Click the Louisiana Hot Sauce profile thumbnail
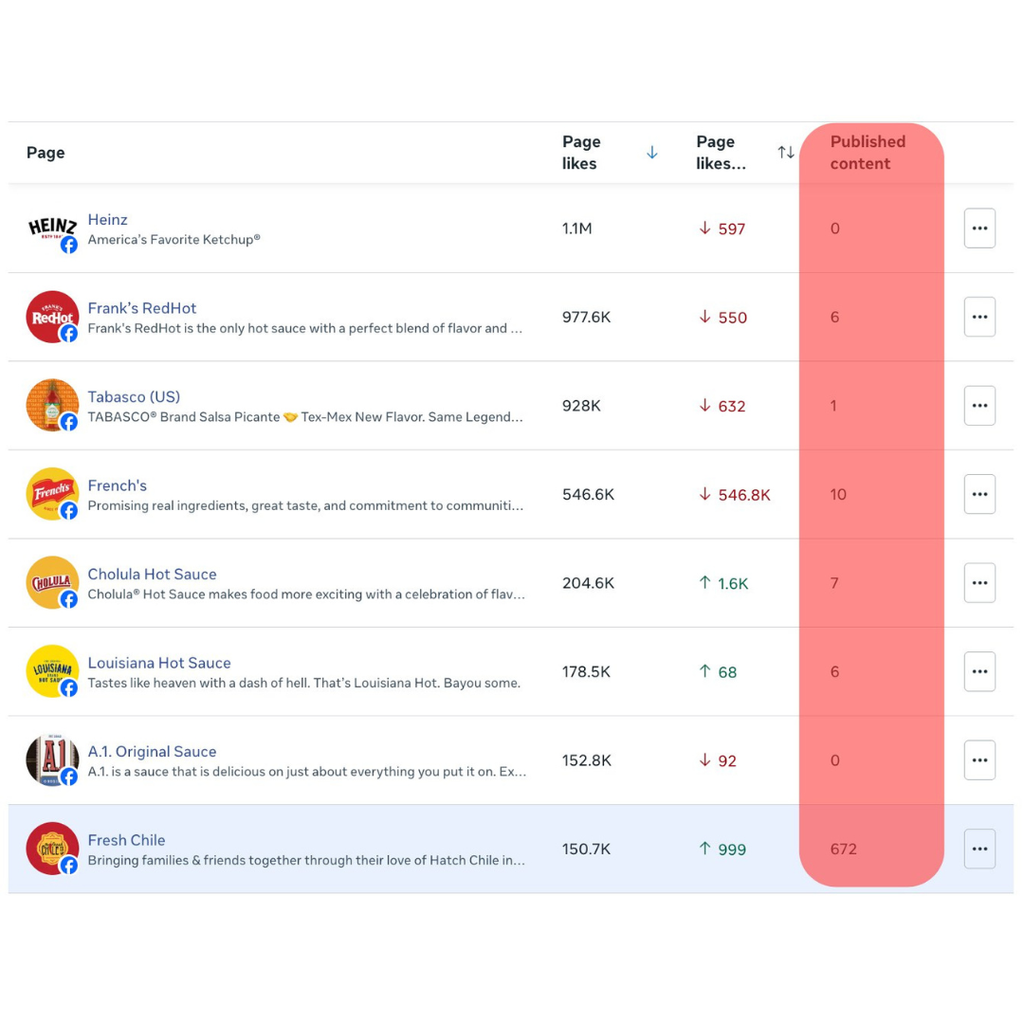The height and width of the screenshot is (1024, 1024). tap(51, 671)
